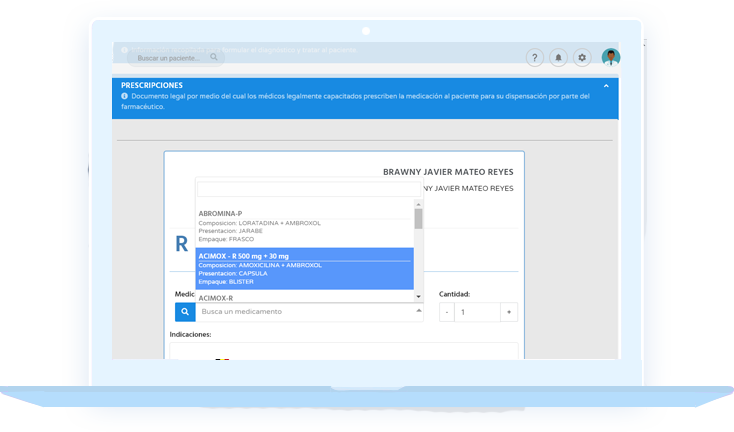Open the settings gear icon
This screenshot has width=734, height=432.
click(x=583, y=58)
